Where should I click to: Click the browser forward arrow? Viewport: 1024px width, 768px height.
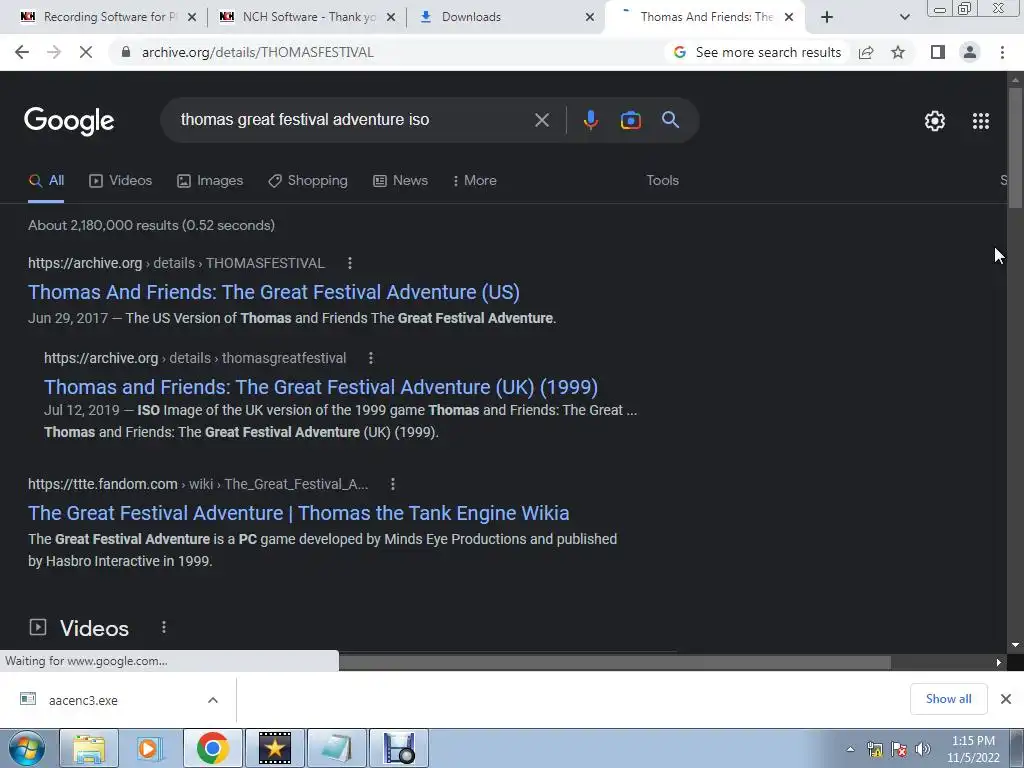point(54,52)
